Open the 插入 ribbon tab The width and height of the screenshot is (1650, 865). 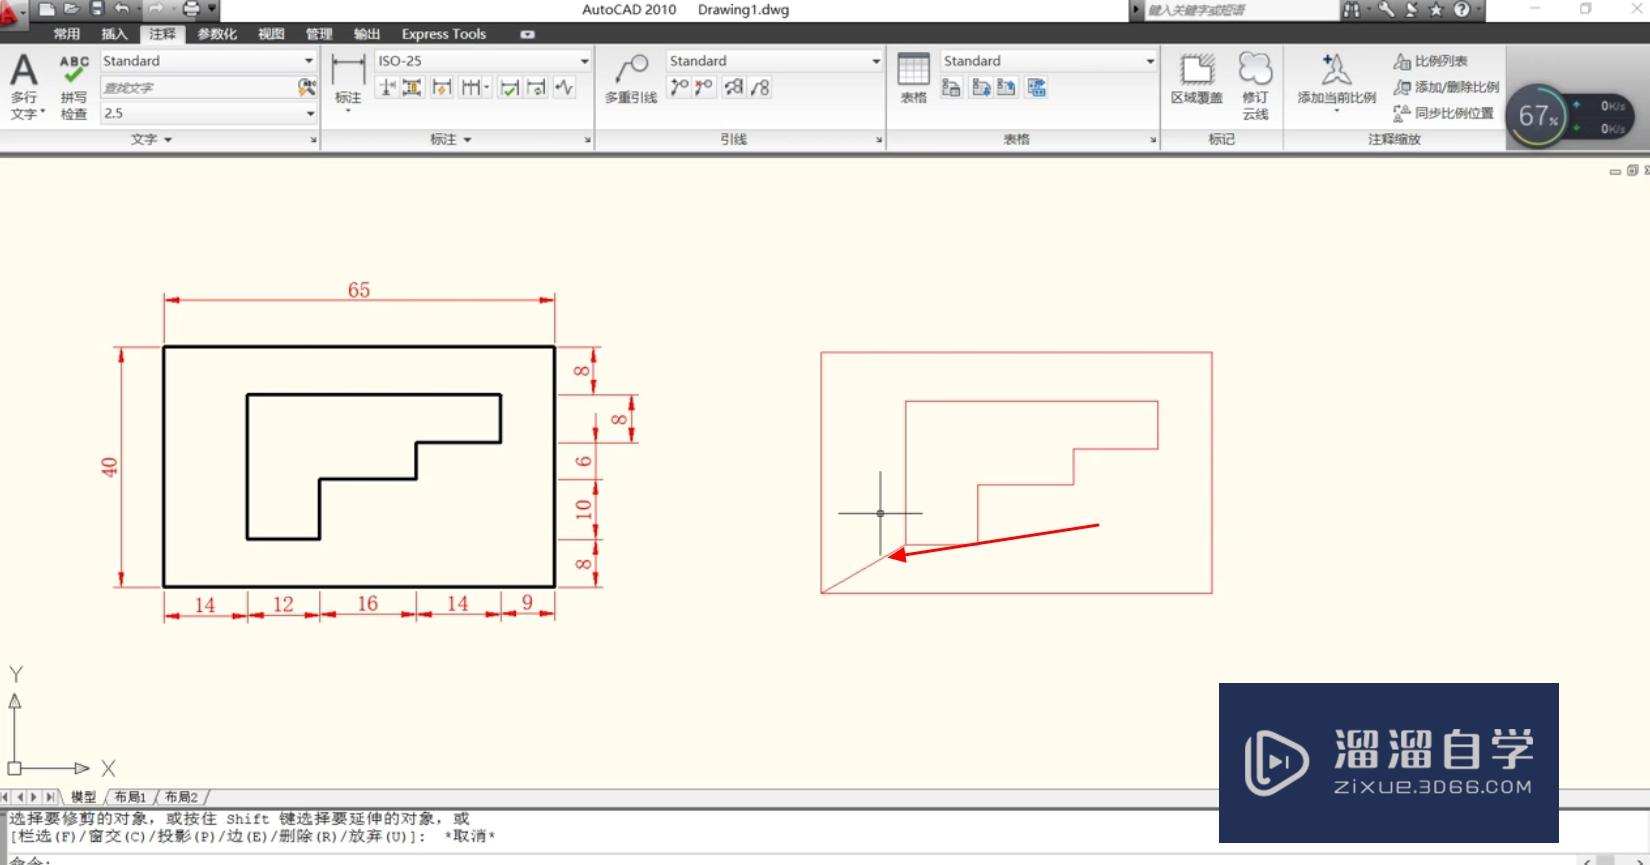[115, 34]
